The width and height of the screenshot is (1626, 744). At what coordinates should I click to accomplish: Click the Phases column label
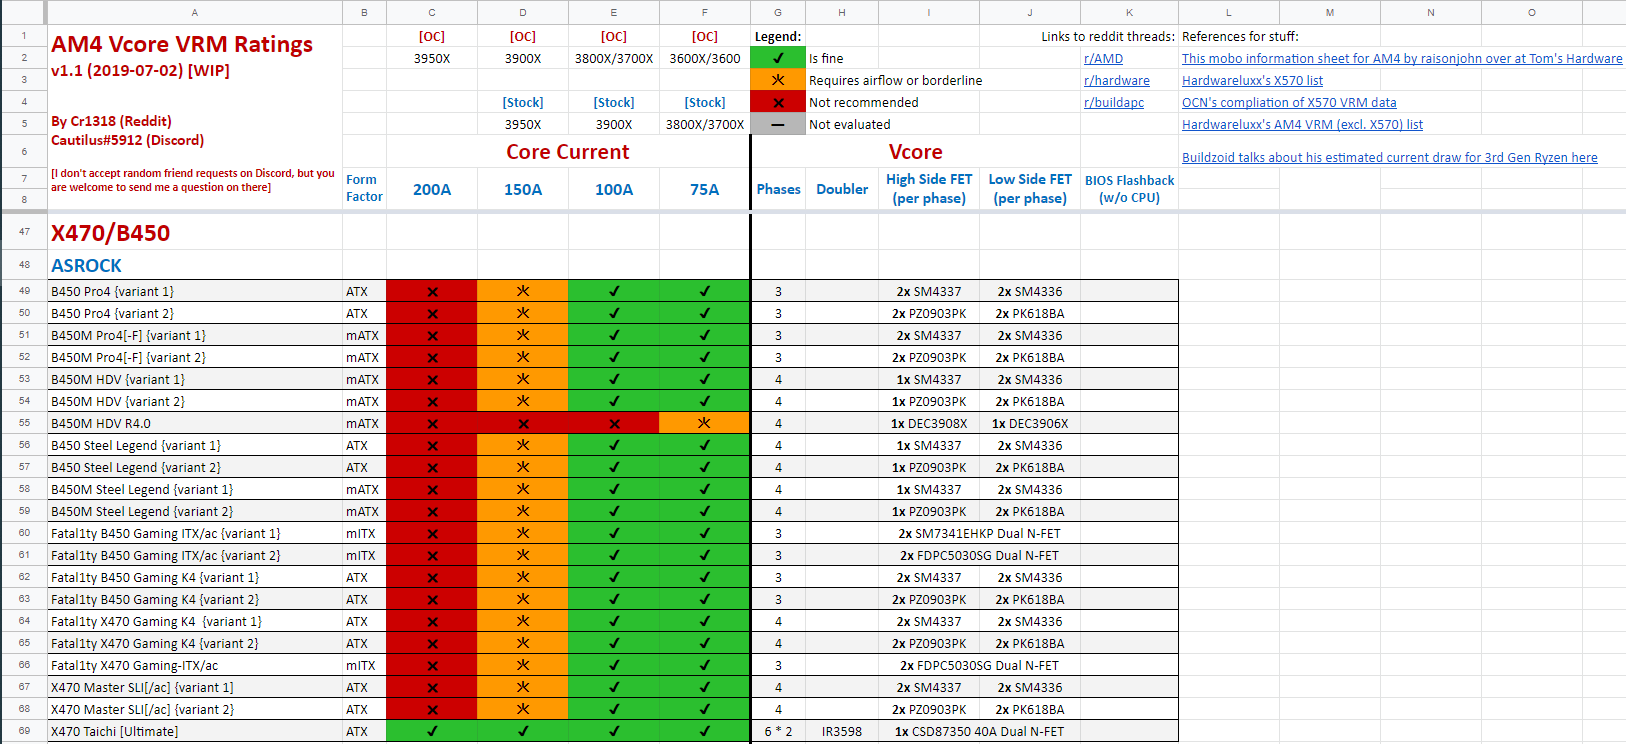pyautogui.click(x=778, y=189)
